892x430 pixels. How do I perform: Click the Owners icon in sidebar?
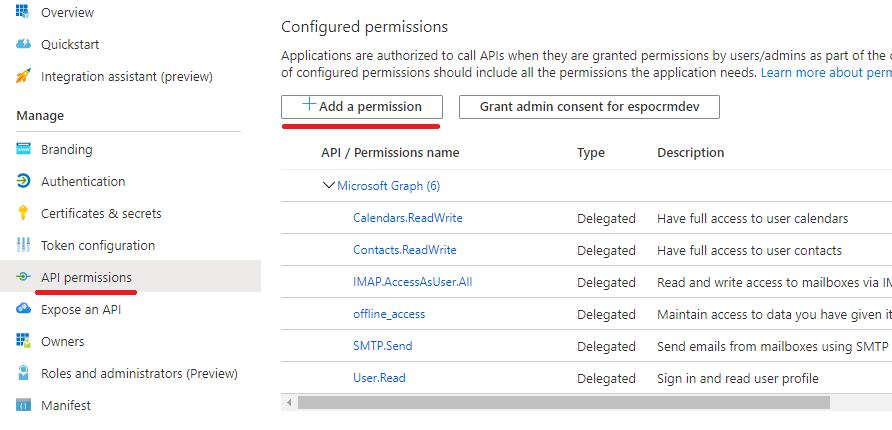point(23,341)
